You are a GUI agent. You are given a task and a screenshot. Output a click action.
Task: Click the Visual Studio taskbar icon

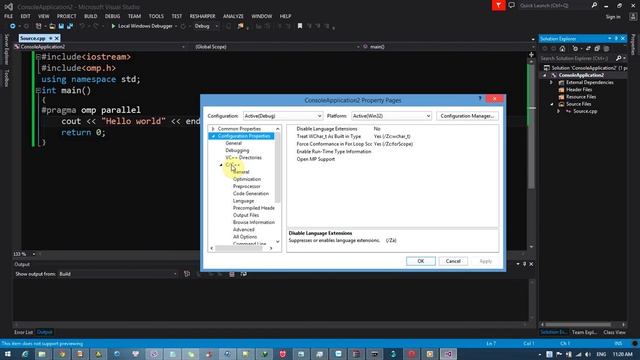pos(448,354)
